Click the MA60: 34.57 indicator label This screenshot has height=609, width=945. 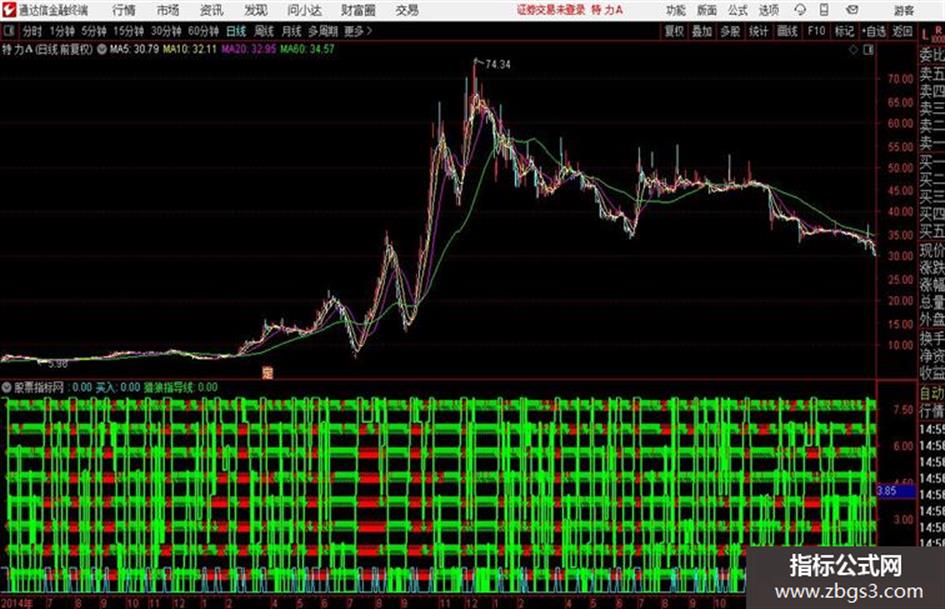pyautogui.click(x=307, y=49)
